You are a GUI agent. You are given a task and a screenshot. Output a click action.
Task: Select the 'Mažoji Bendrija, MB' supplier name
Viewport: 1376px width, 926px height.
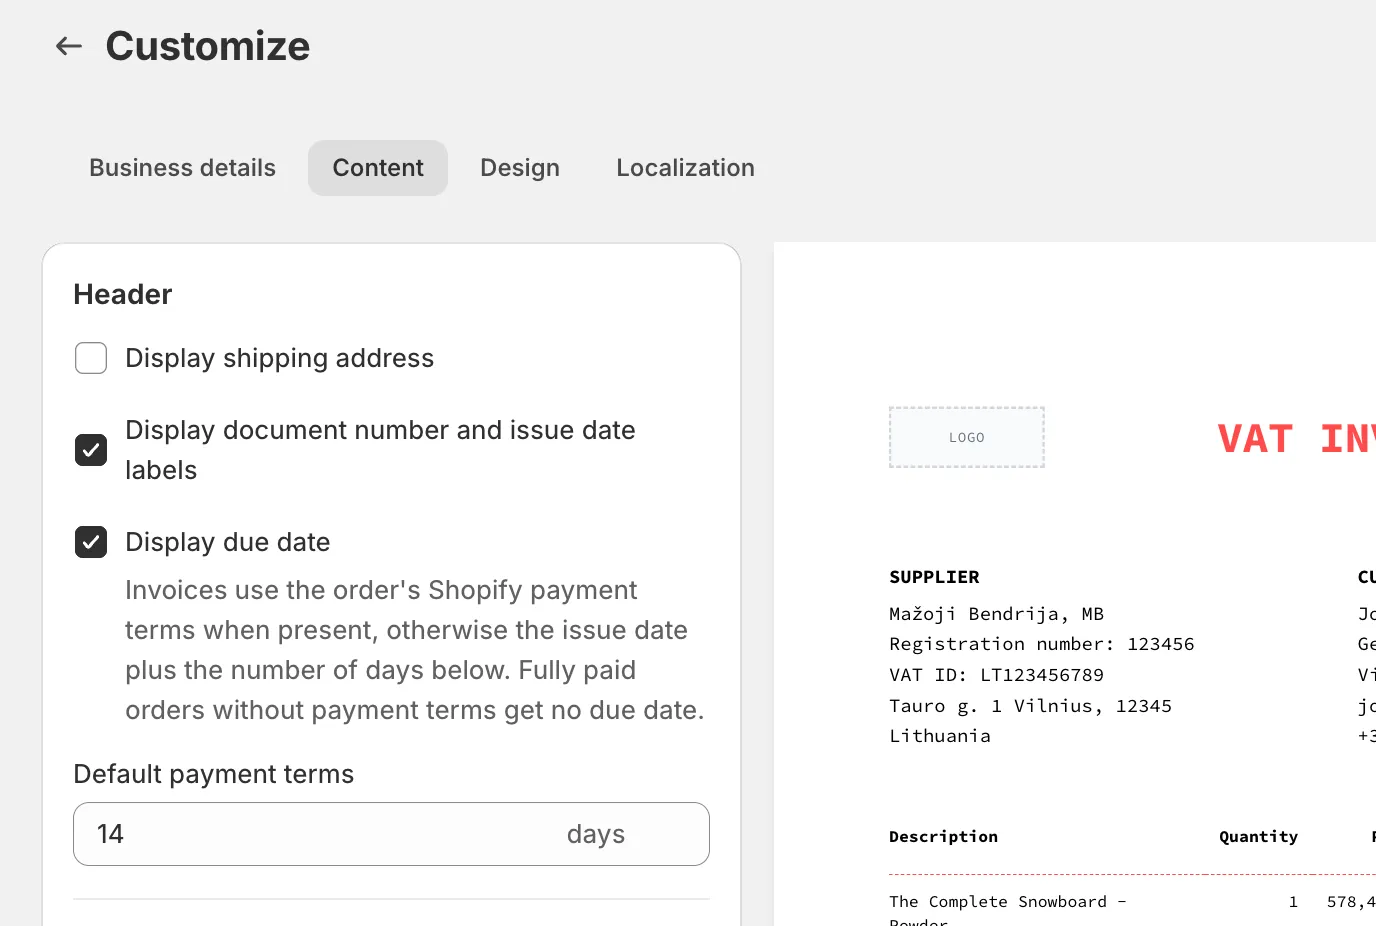pyautogui.click(x=996, y=614)
